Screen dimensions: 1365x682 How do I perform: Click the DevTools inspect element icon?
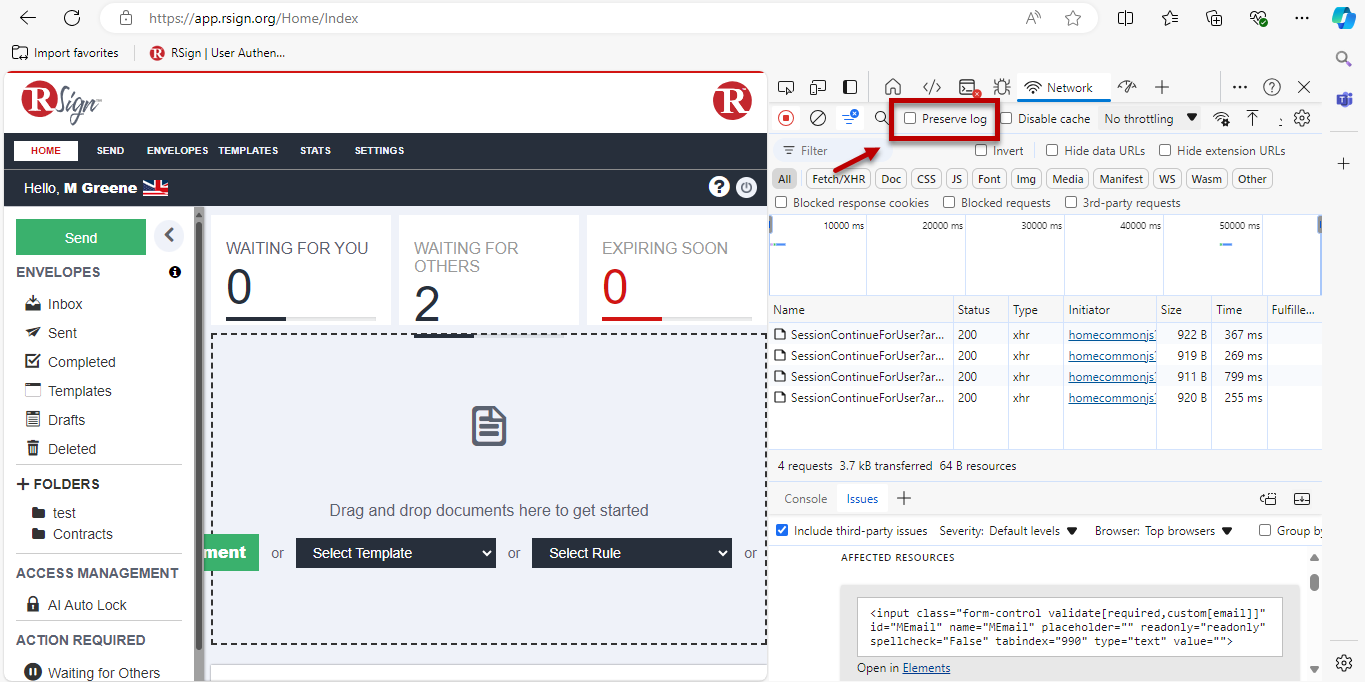click(786, 87)
